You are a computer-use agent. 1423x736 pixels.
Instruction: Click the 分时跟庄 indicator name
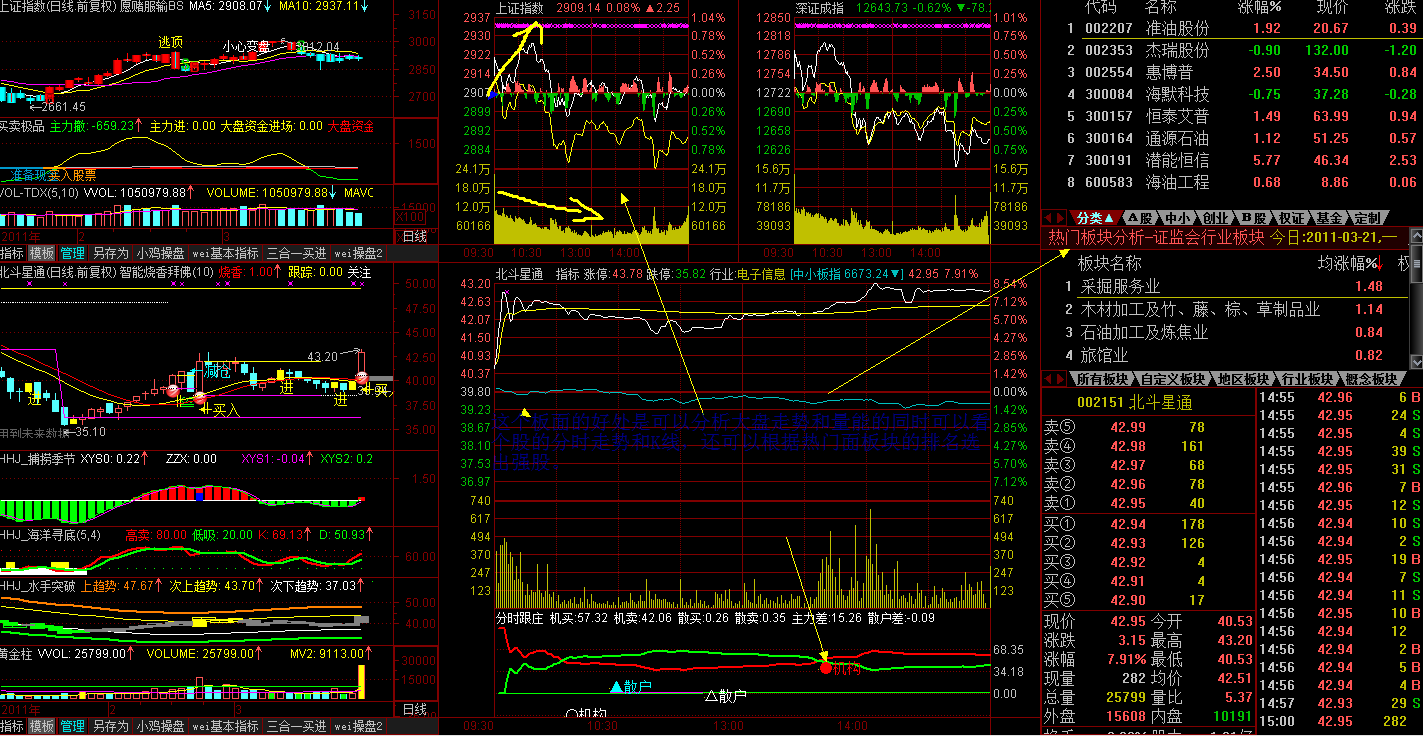(519, 618)
